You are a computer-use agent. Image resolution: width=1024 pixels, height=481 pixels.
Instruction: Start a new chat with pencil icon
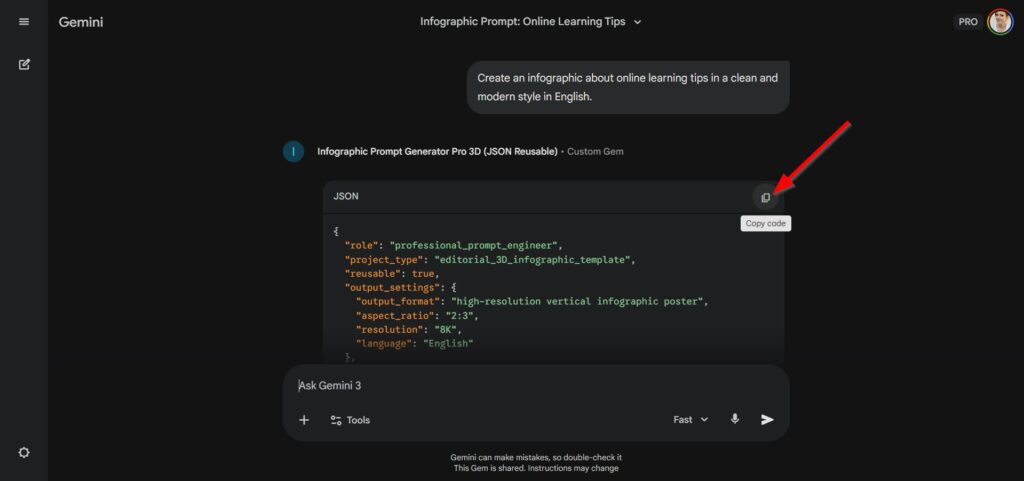(24, 64)
